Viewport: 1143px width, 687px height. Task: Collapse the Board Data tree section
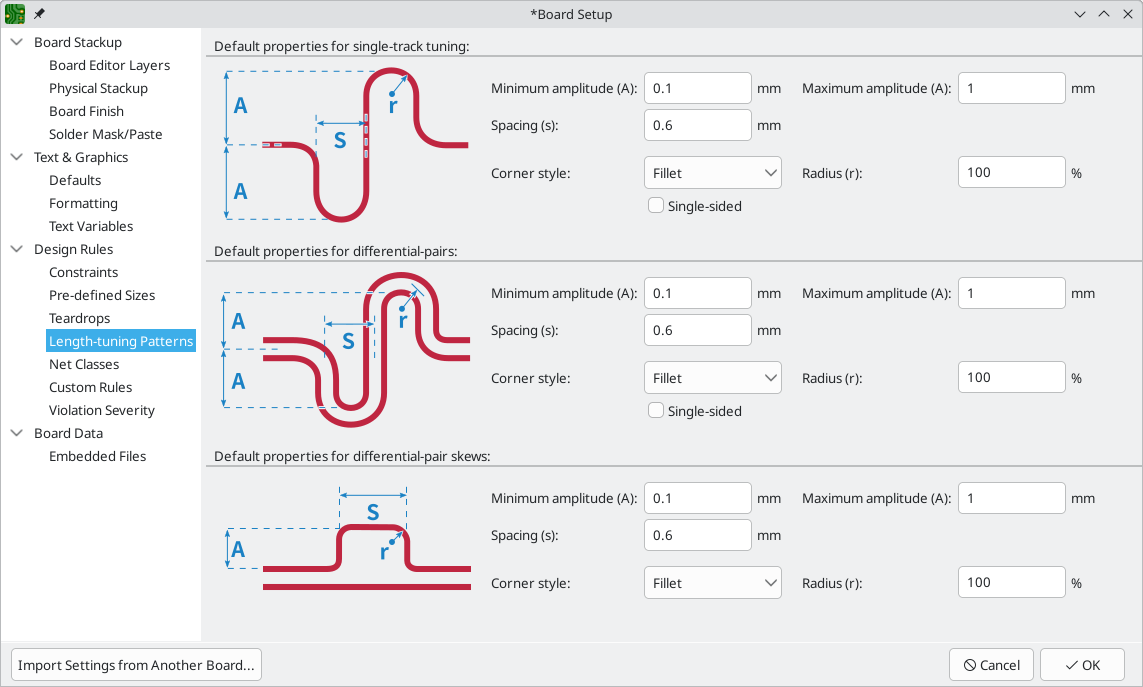[x=15, y=433]
